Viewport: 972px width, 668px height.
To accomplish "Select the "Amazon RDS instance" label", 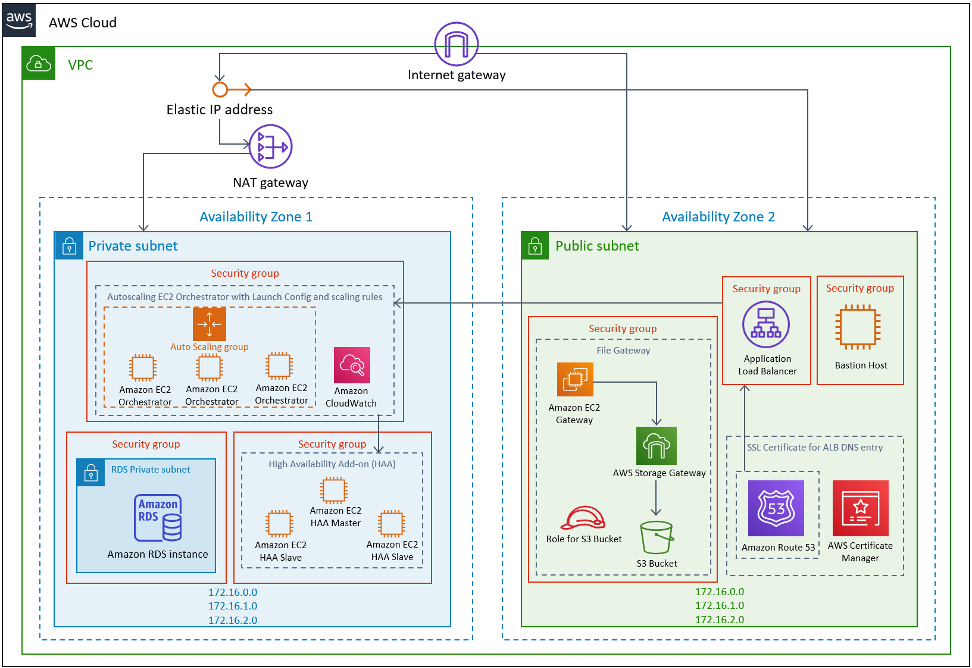I will [x=158, y=555].
